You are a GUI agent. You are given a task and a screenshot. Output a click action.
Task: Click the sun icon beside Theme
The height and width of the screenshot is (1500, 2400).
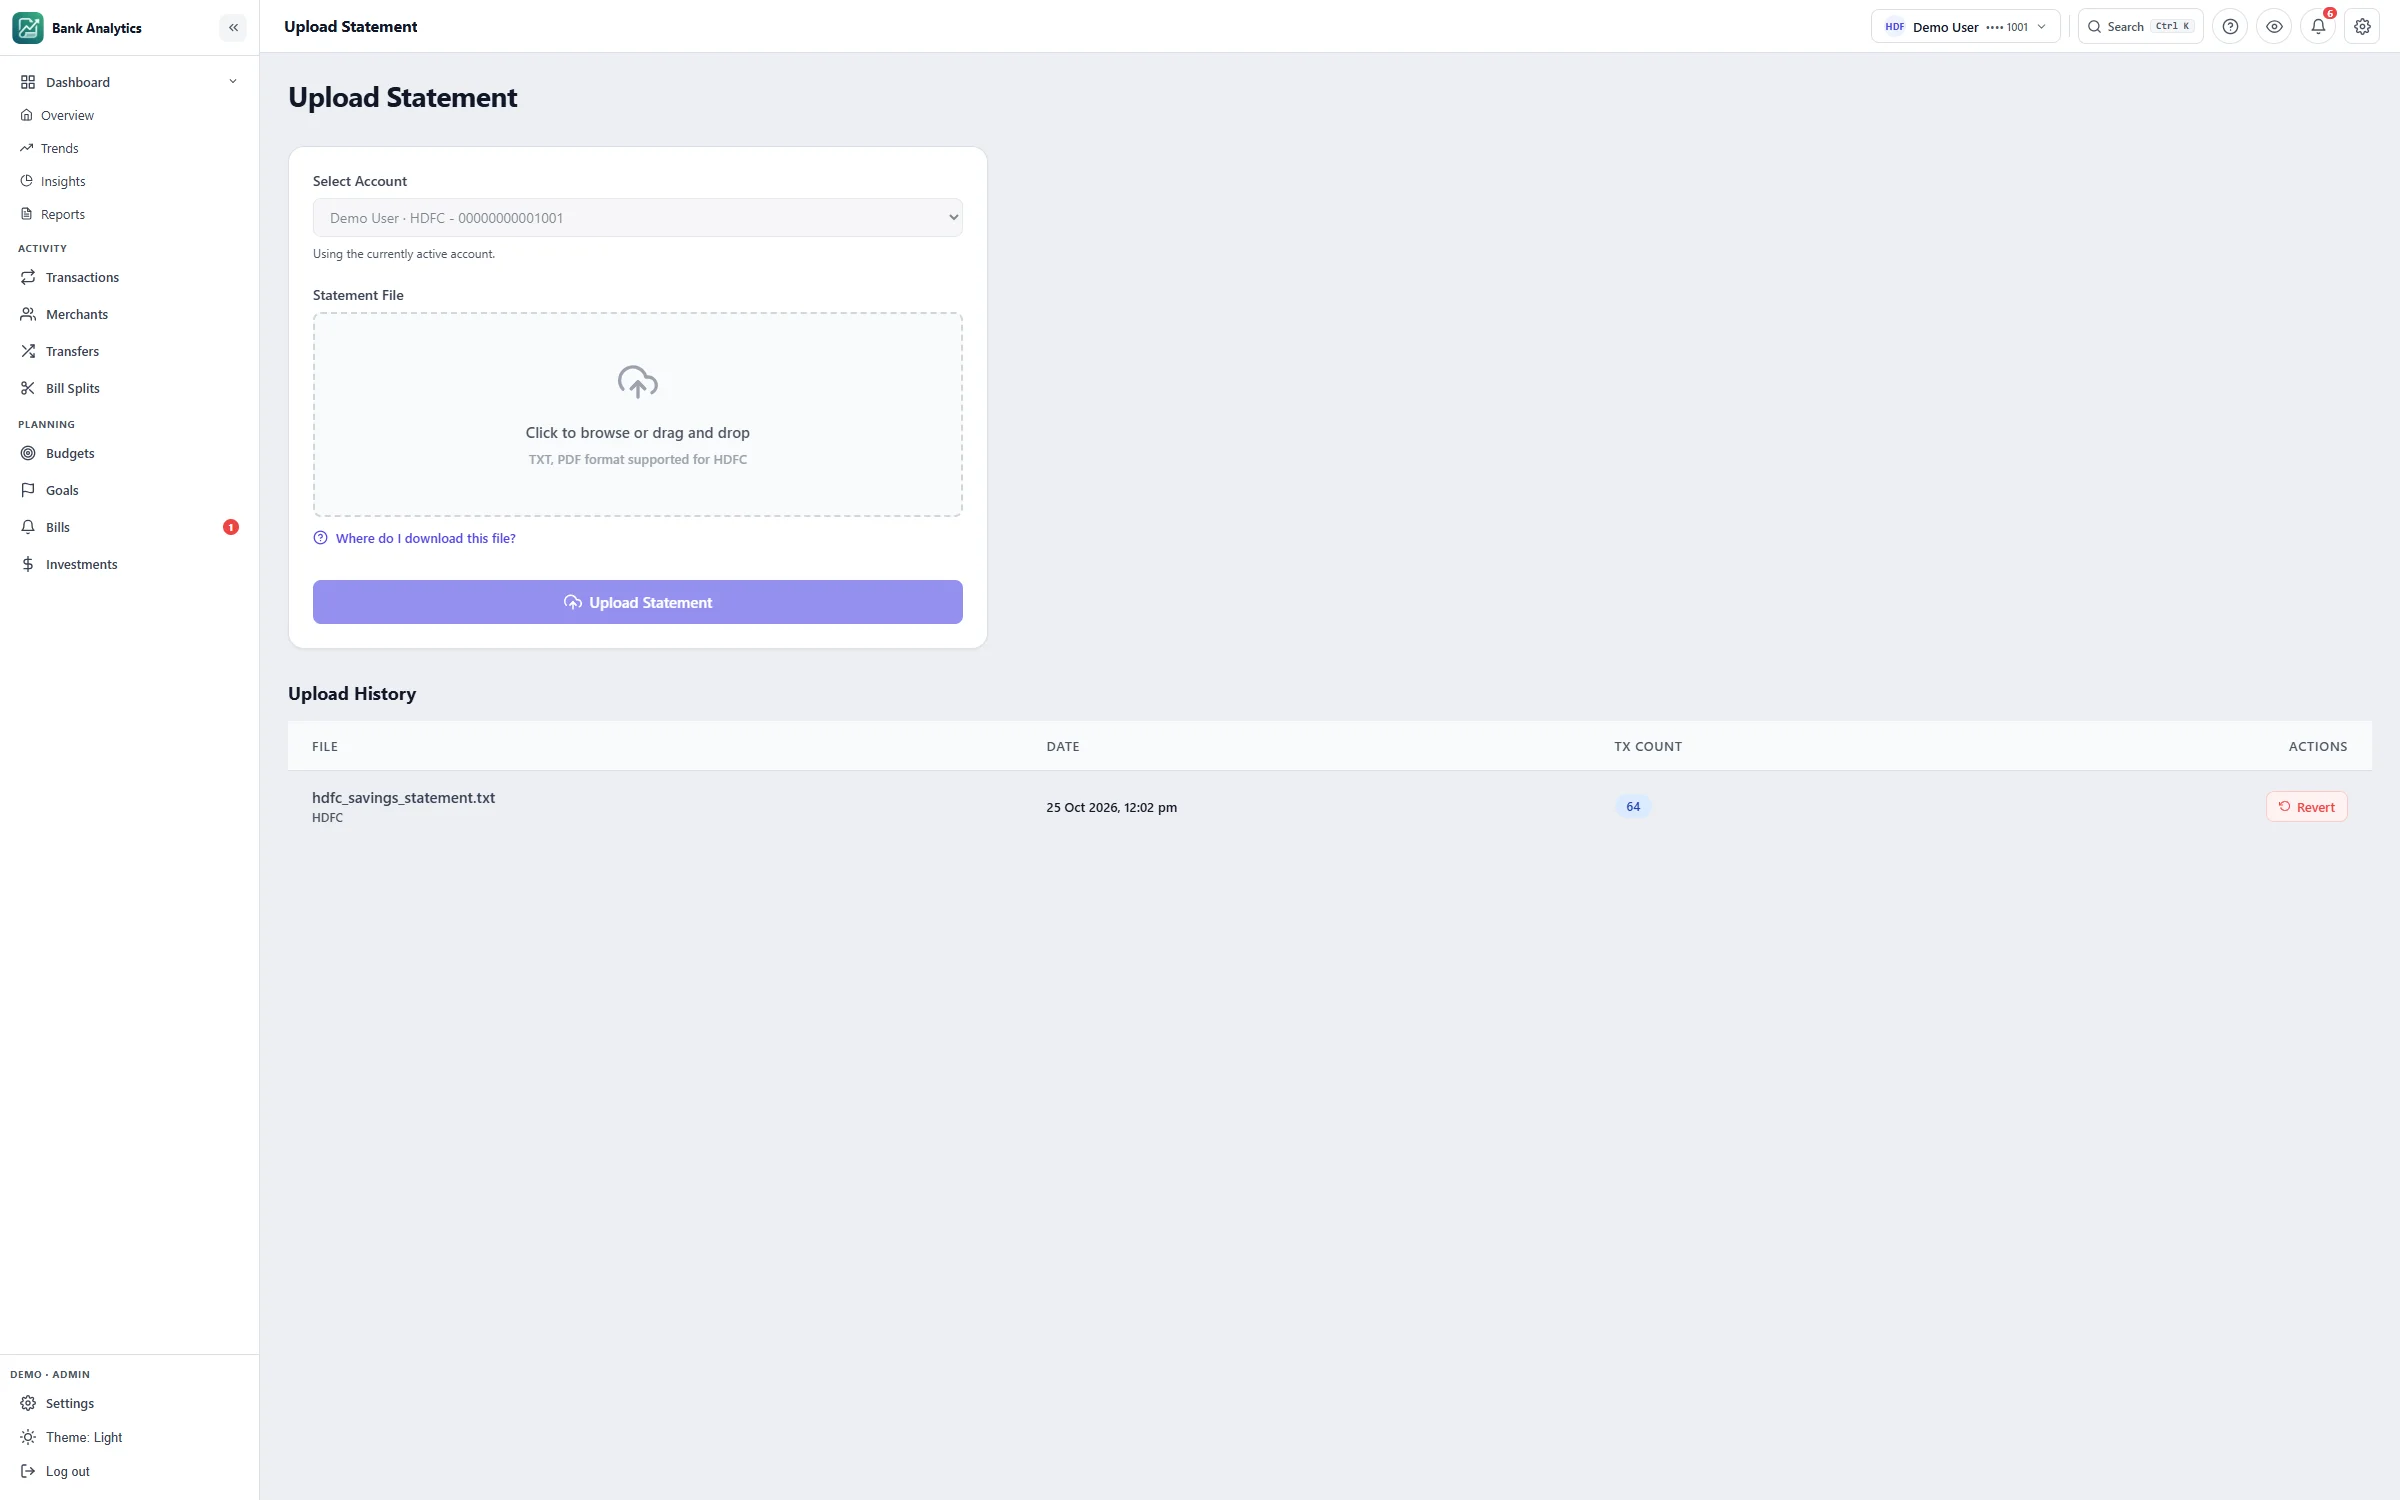28,1437
